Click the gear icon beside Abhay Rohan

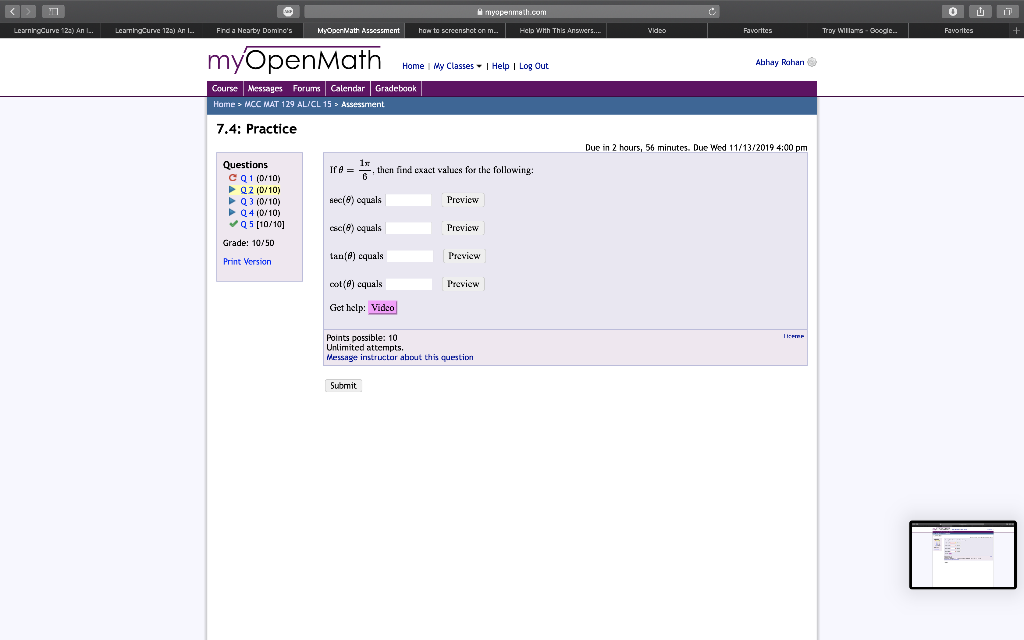coord(812,62)
